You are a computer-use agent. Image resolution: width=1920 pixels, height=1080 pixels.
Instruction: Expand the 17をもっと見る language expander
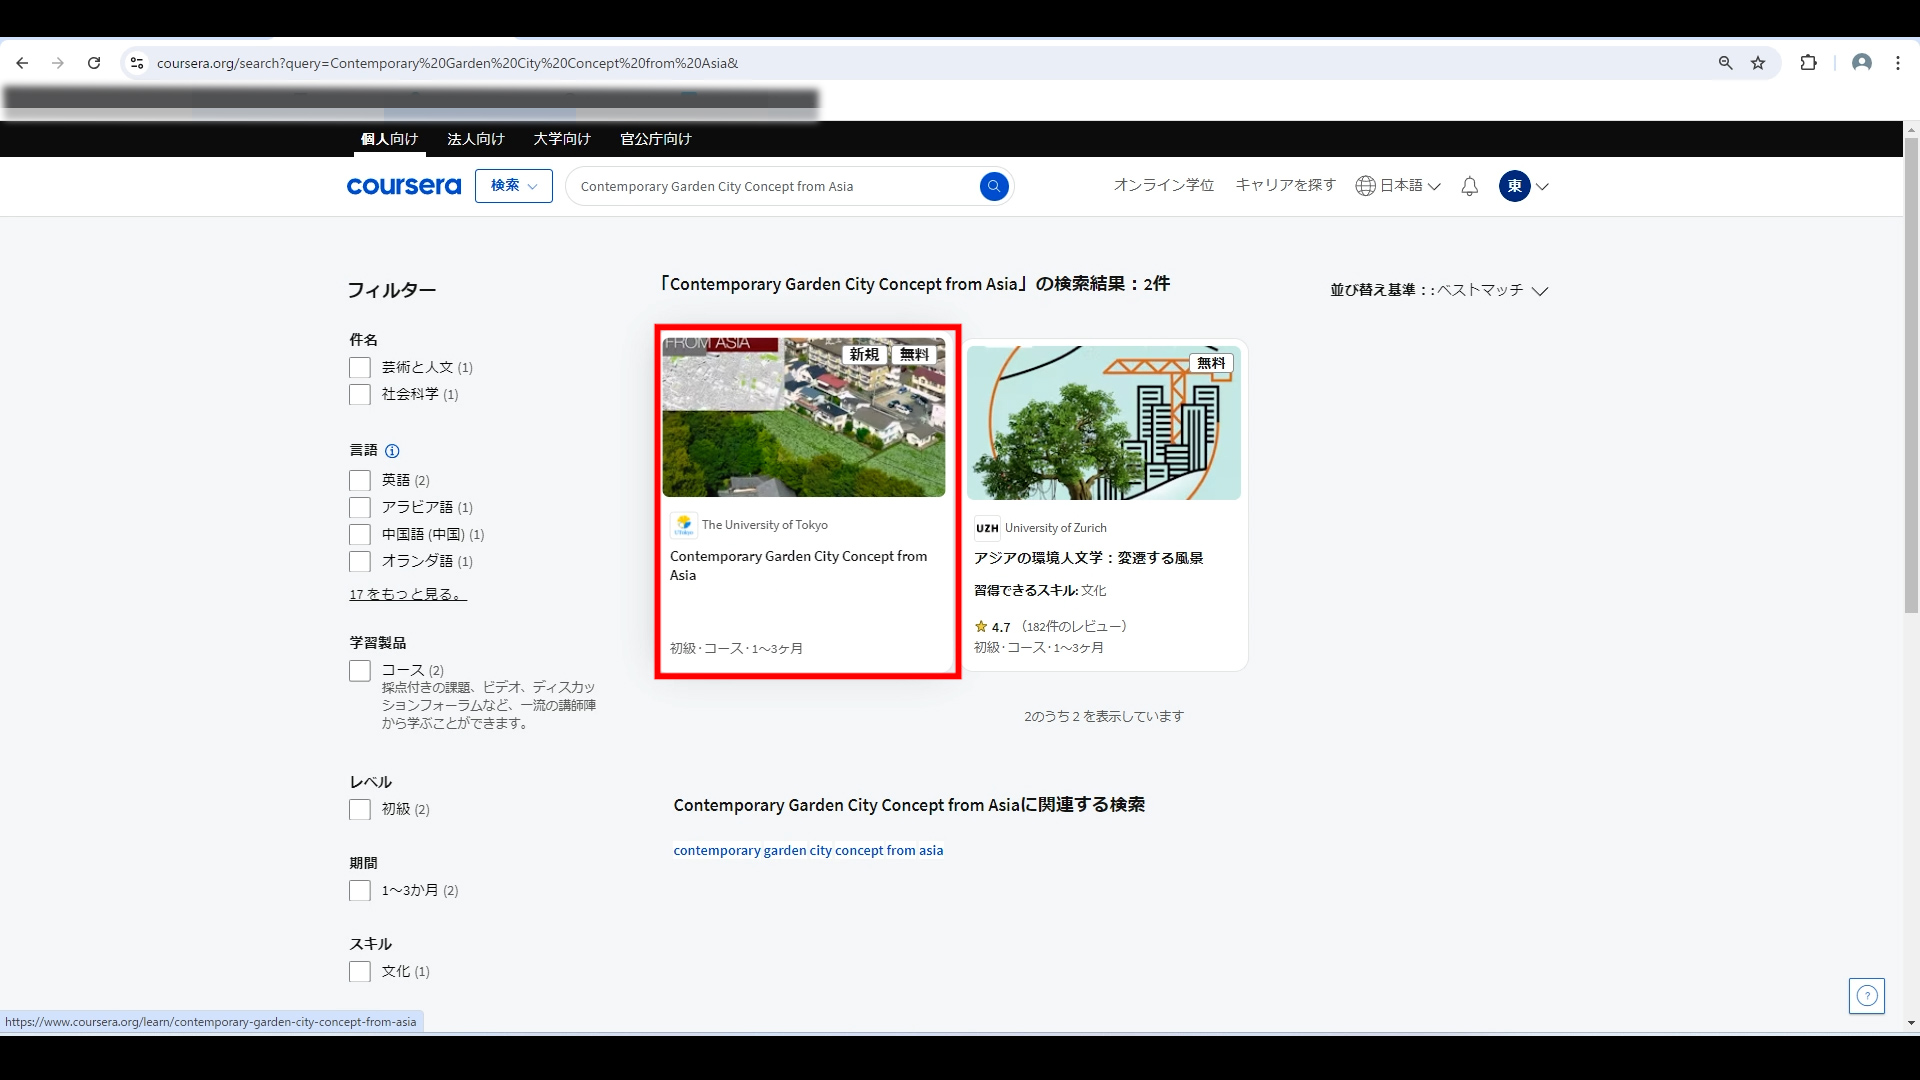[407, 593]
